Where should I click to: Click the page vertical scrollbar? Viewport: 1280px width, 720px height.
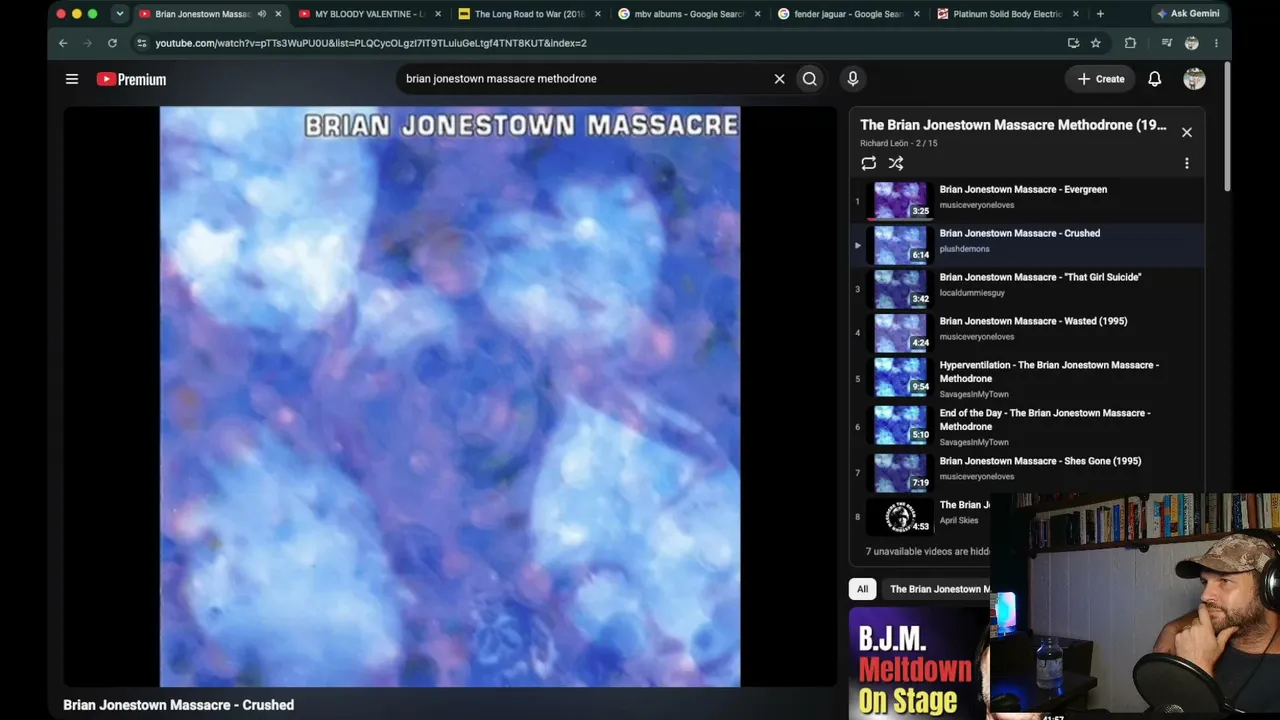pos(1227,125)
